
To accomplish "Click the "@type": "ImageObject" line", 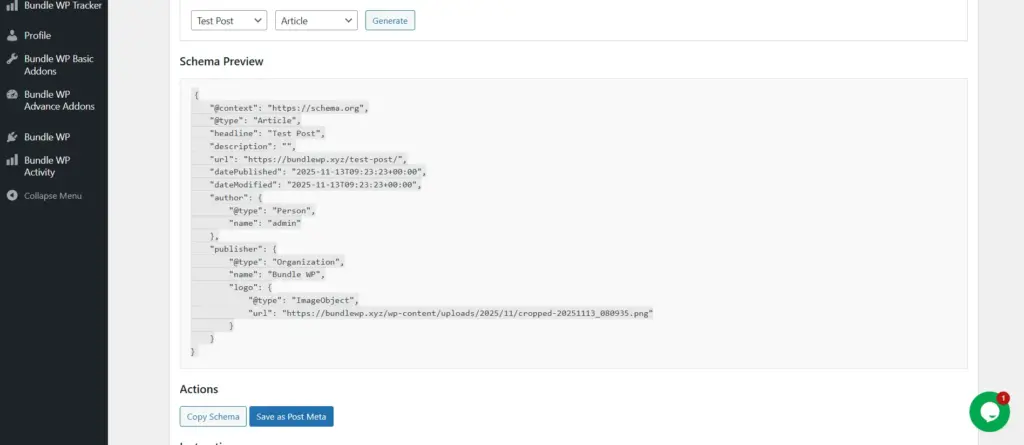I will 304,301.
